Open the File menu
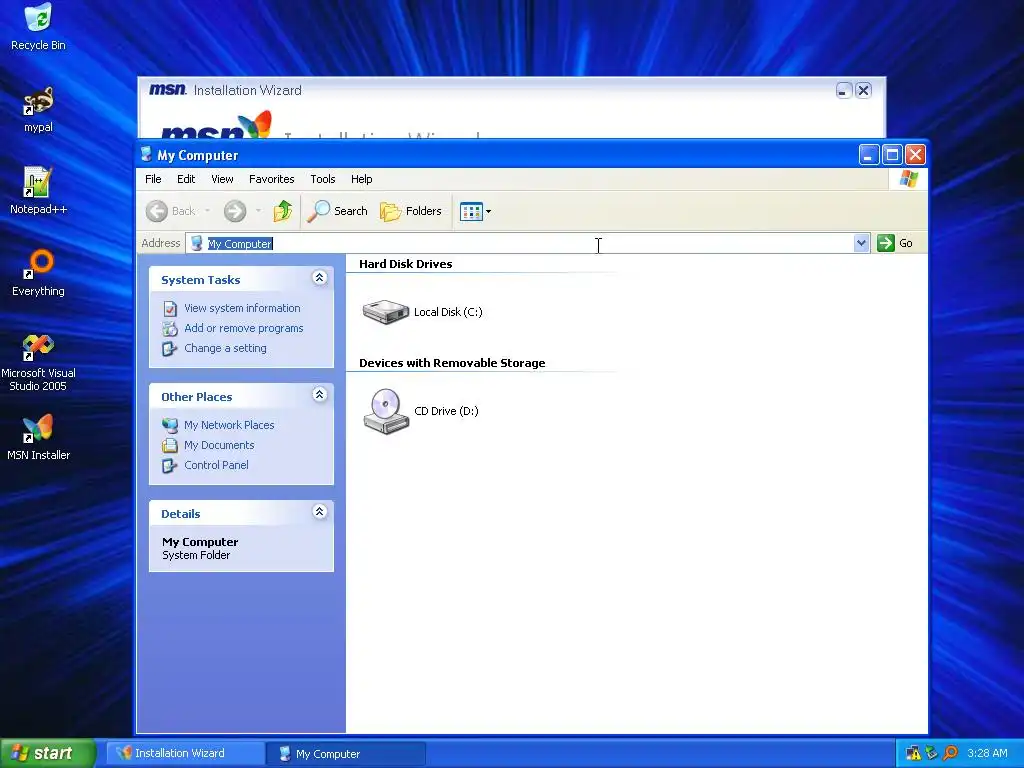Image resolution: width=1024 pixels, height=768 pixels. (x=153, y=179)
